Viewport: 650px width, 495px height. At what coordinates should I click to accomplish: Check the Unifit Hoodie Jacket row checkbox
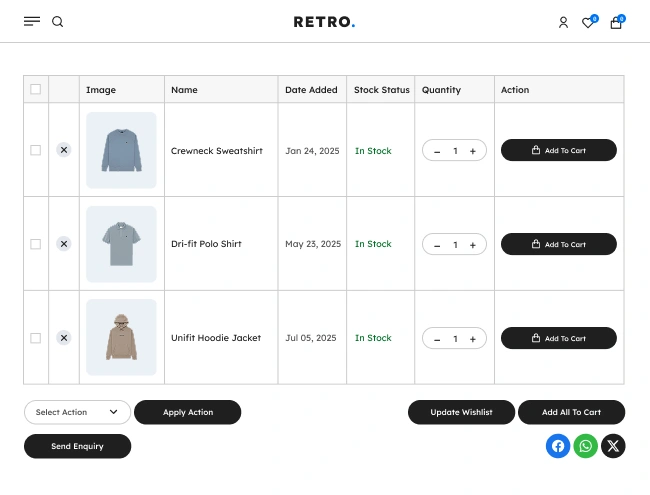tap(36, 338)
